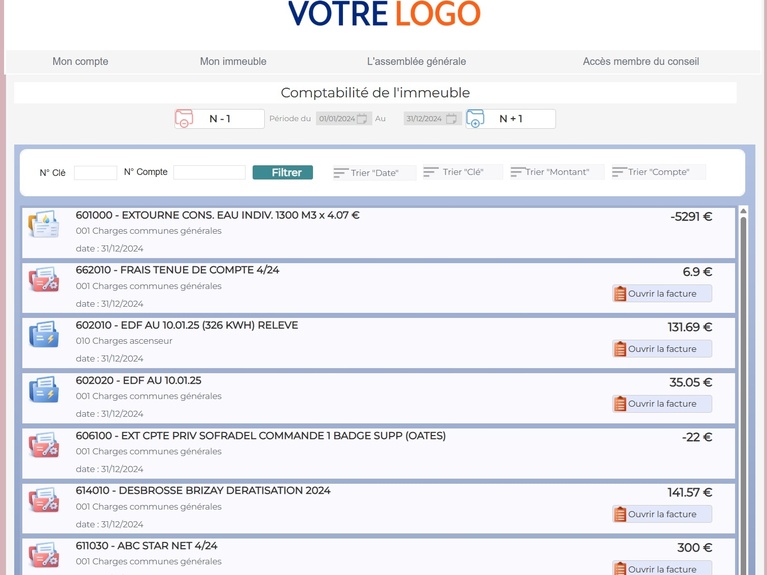Go to next year with N + 1 button
Screen dimensions: 767x575
tap(510, 119)
